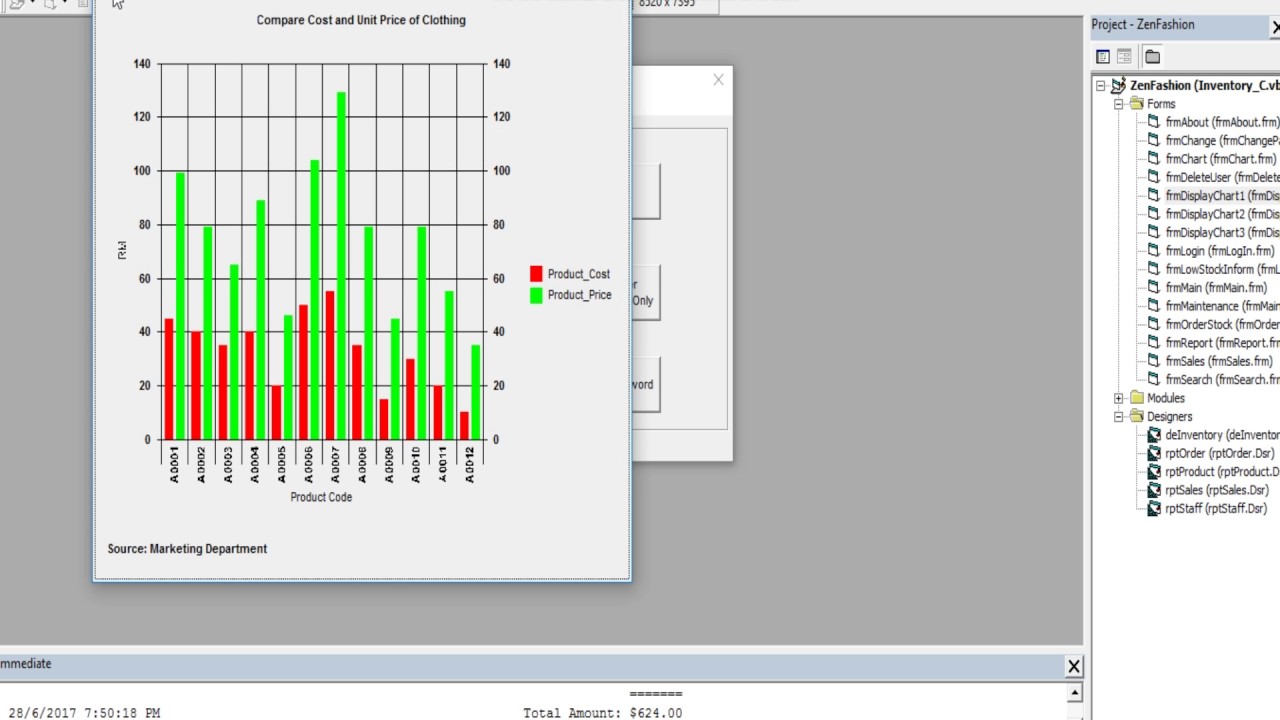The height and width of the screenshot is (720, 1280).
Task: Click the tallest green bar for A0007
Action: point(341,265)
